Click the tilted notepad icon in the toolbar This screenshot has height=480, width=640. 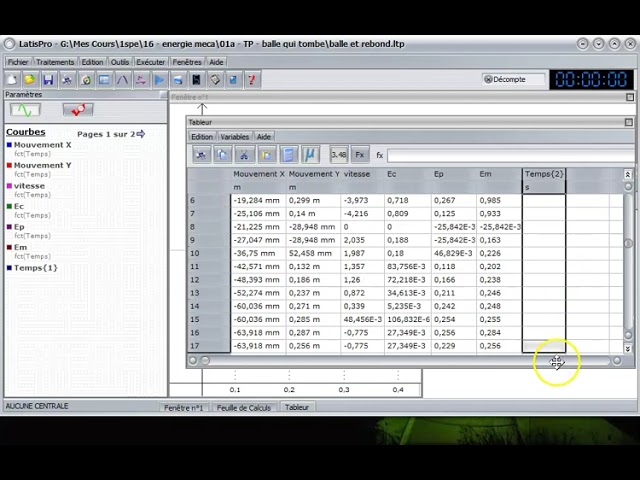coord(215,80)
